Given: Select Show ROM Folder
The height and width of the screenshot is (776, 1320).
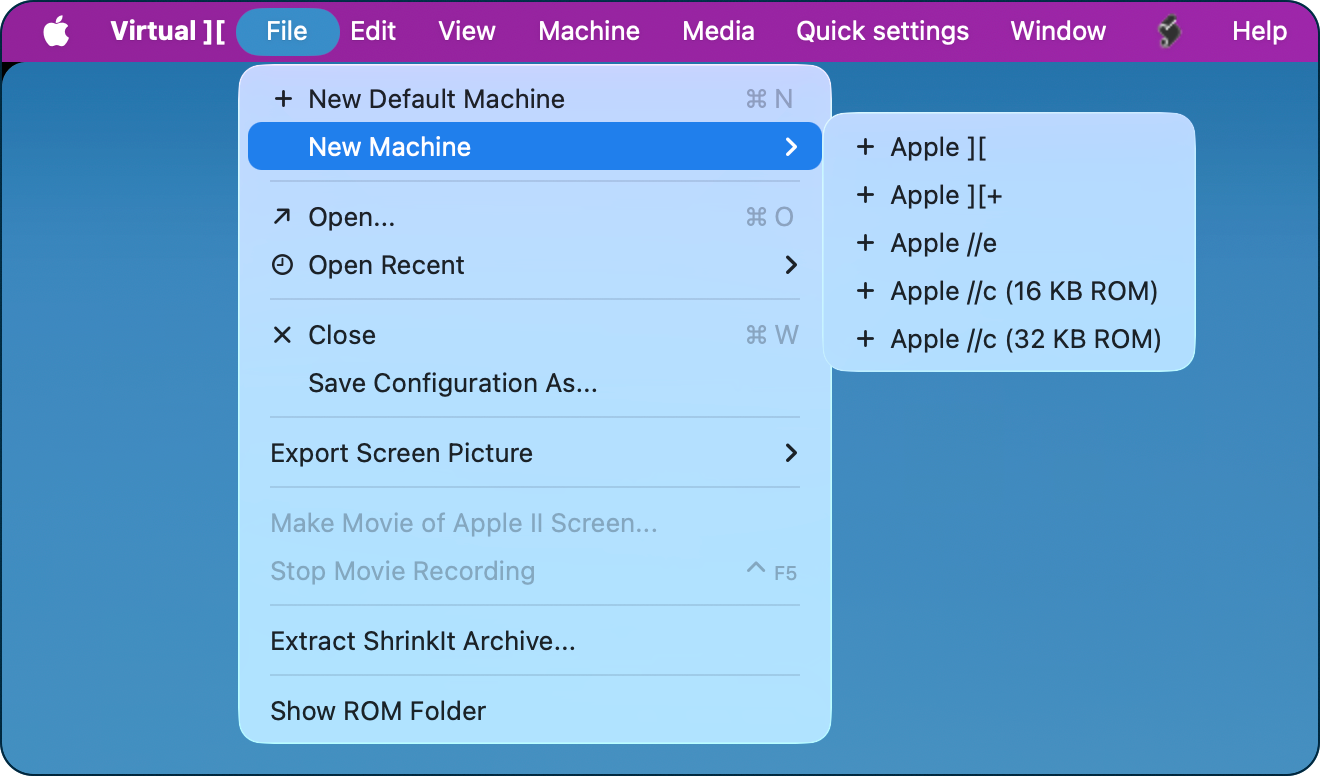Looking at the screenshot, I should (535, 711).
